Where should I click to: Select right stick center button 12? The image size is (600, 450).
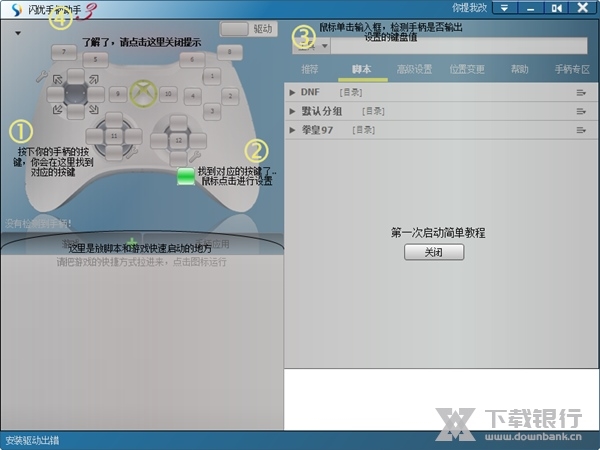click(x=178, y=140)
